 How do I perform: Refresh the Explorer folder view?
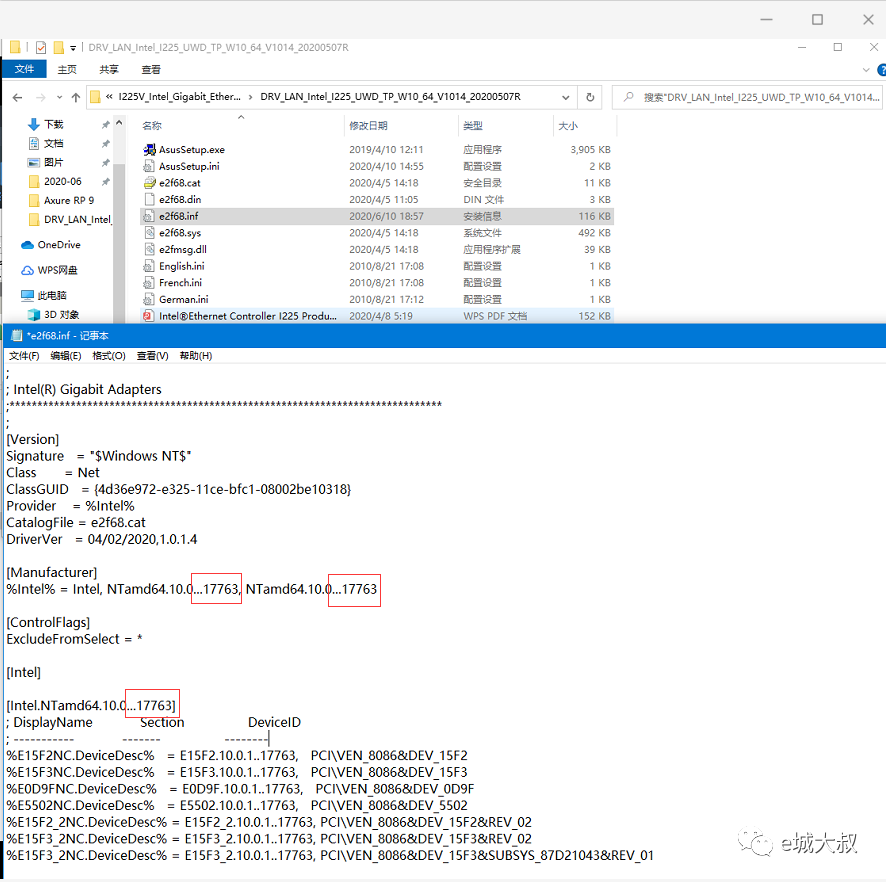pos(590,97)
